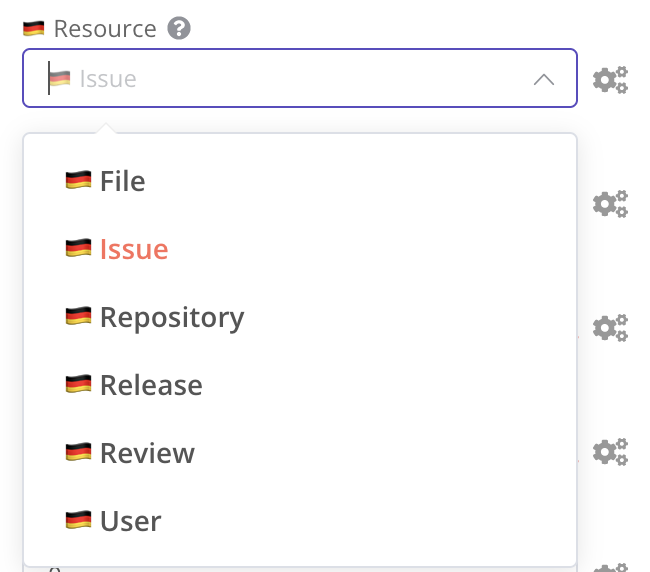The height and width of the screenshot is (572, 650).
Task: Select File from the Resource list
Action: point(122,181)
